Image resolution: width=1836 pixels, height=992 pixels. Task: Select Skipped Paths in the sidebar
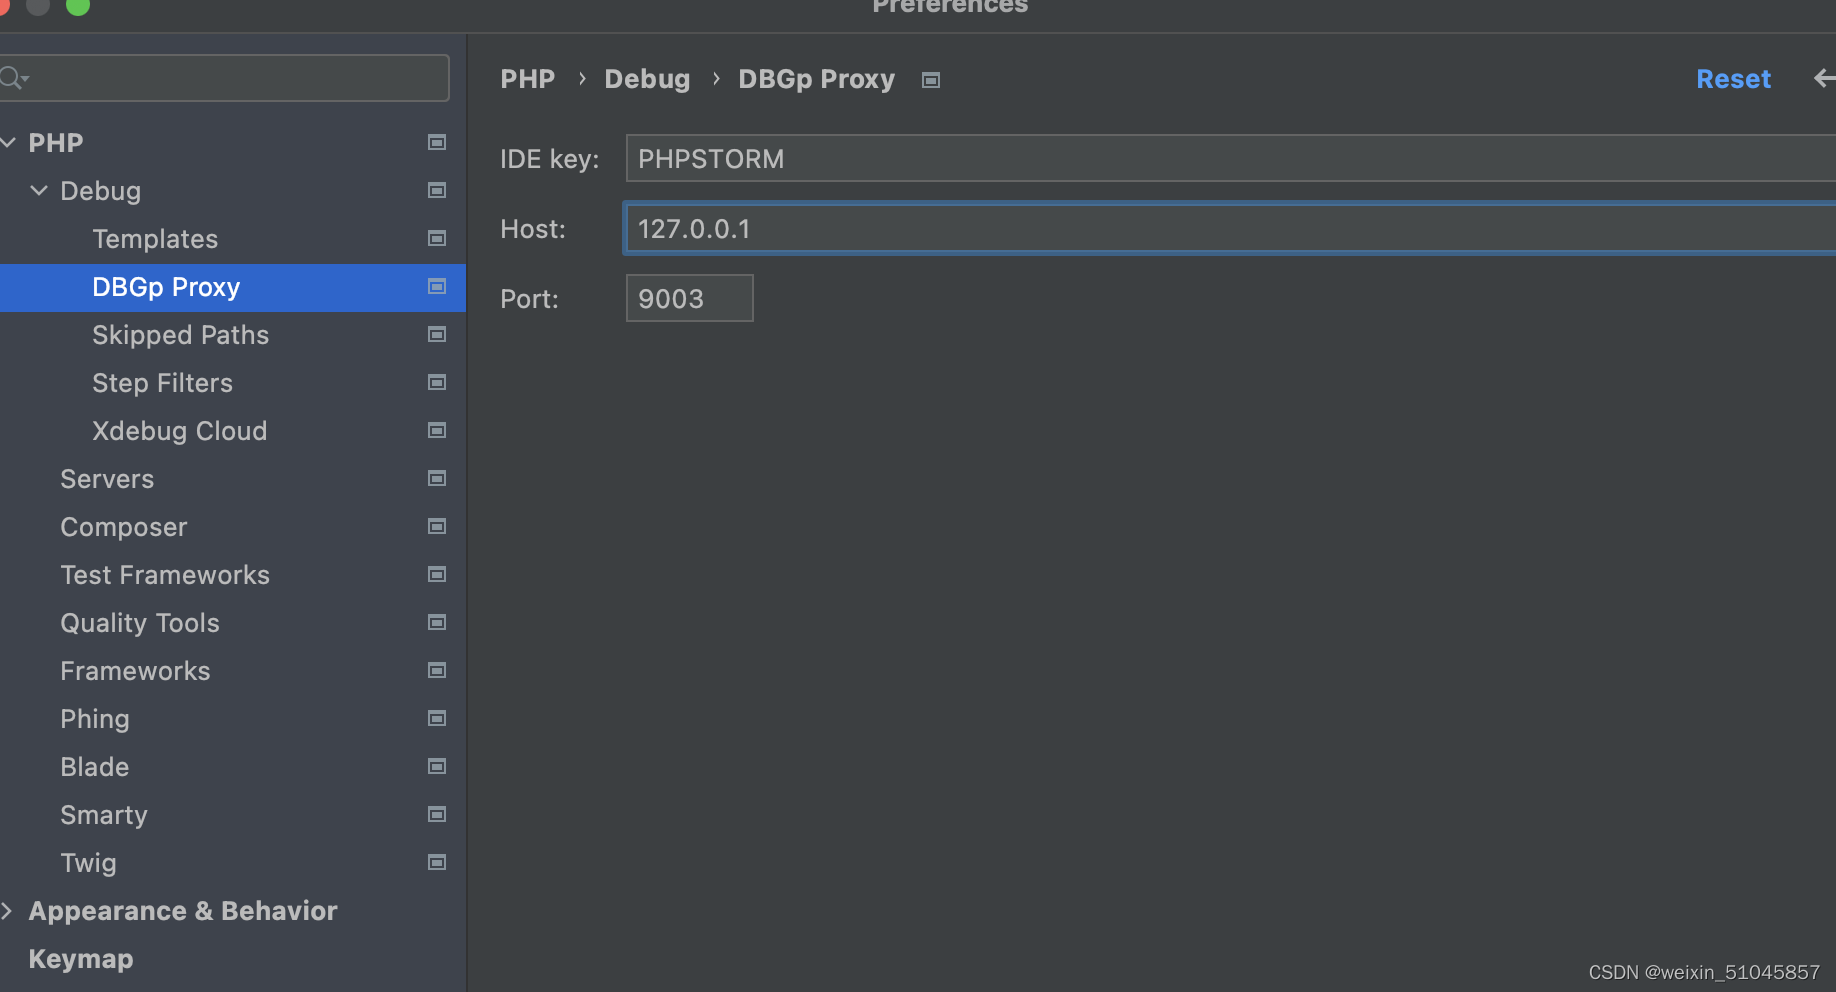click(x=180, y=335)
